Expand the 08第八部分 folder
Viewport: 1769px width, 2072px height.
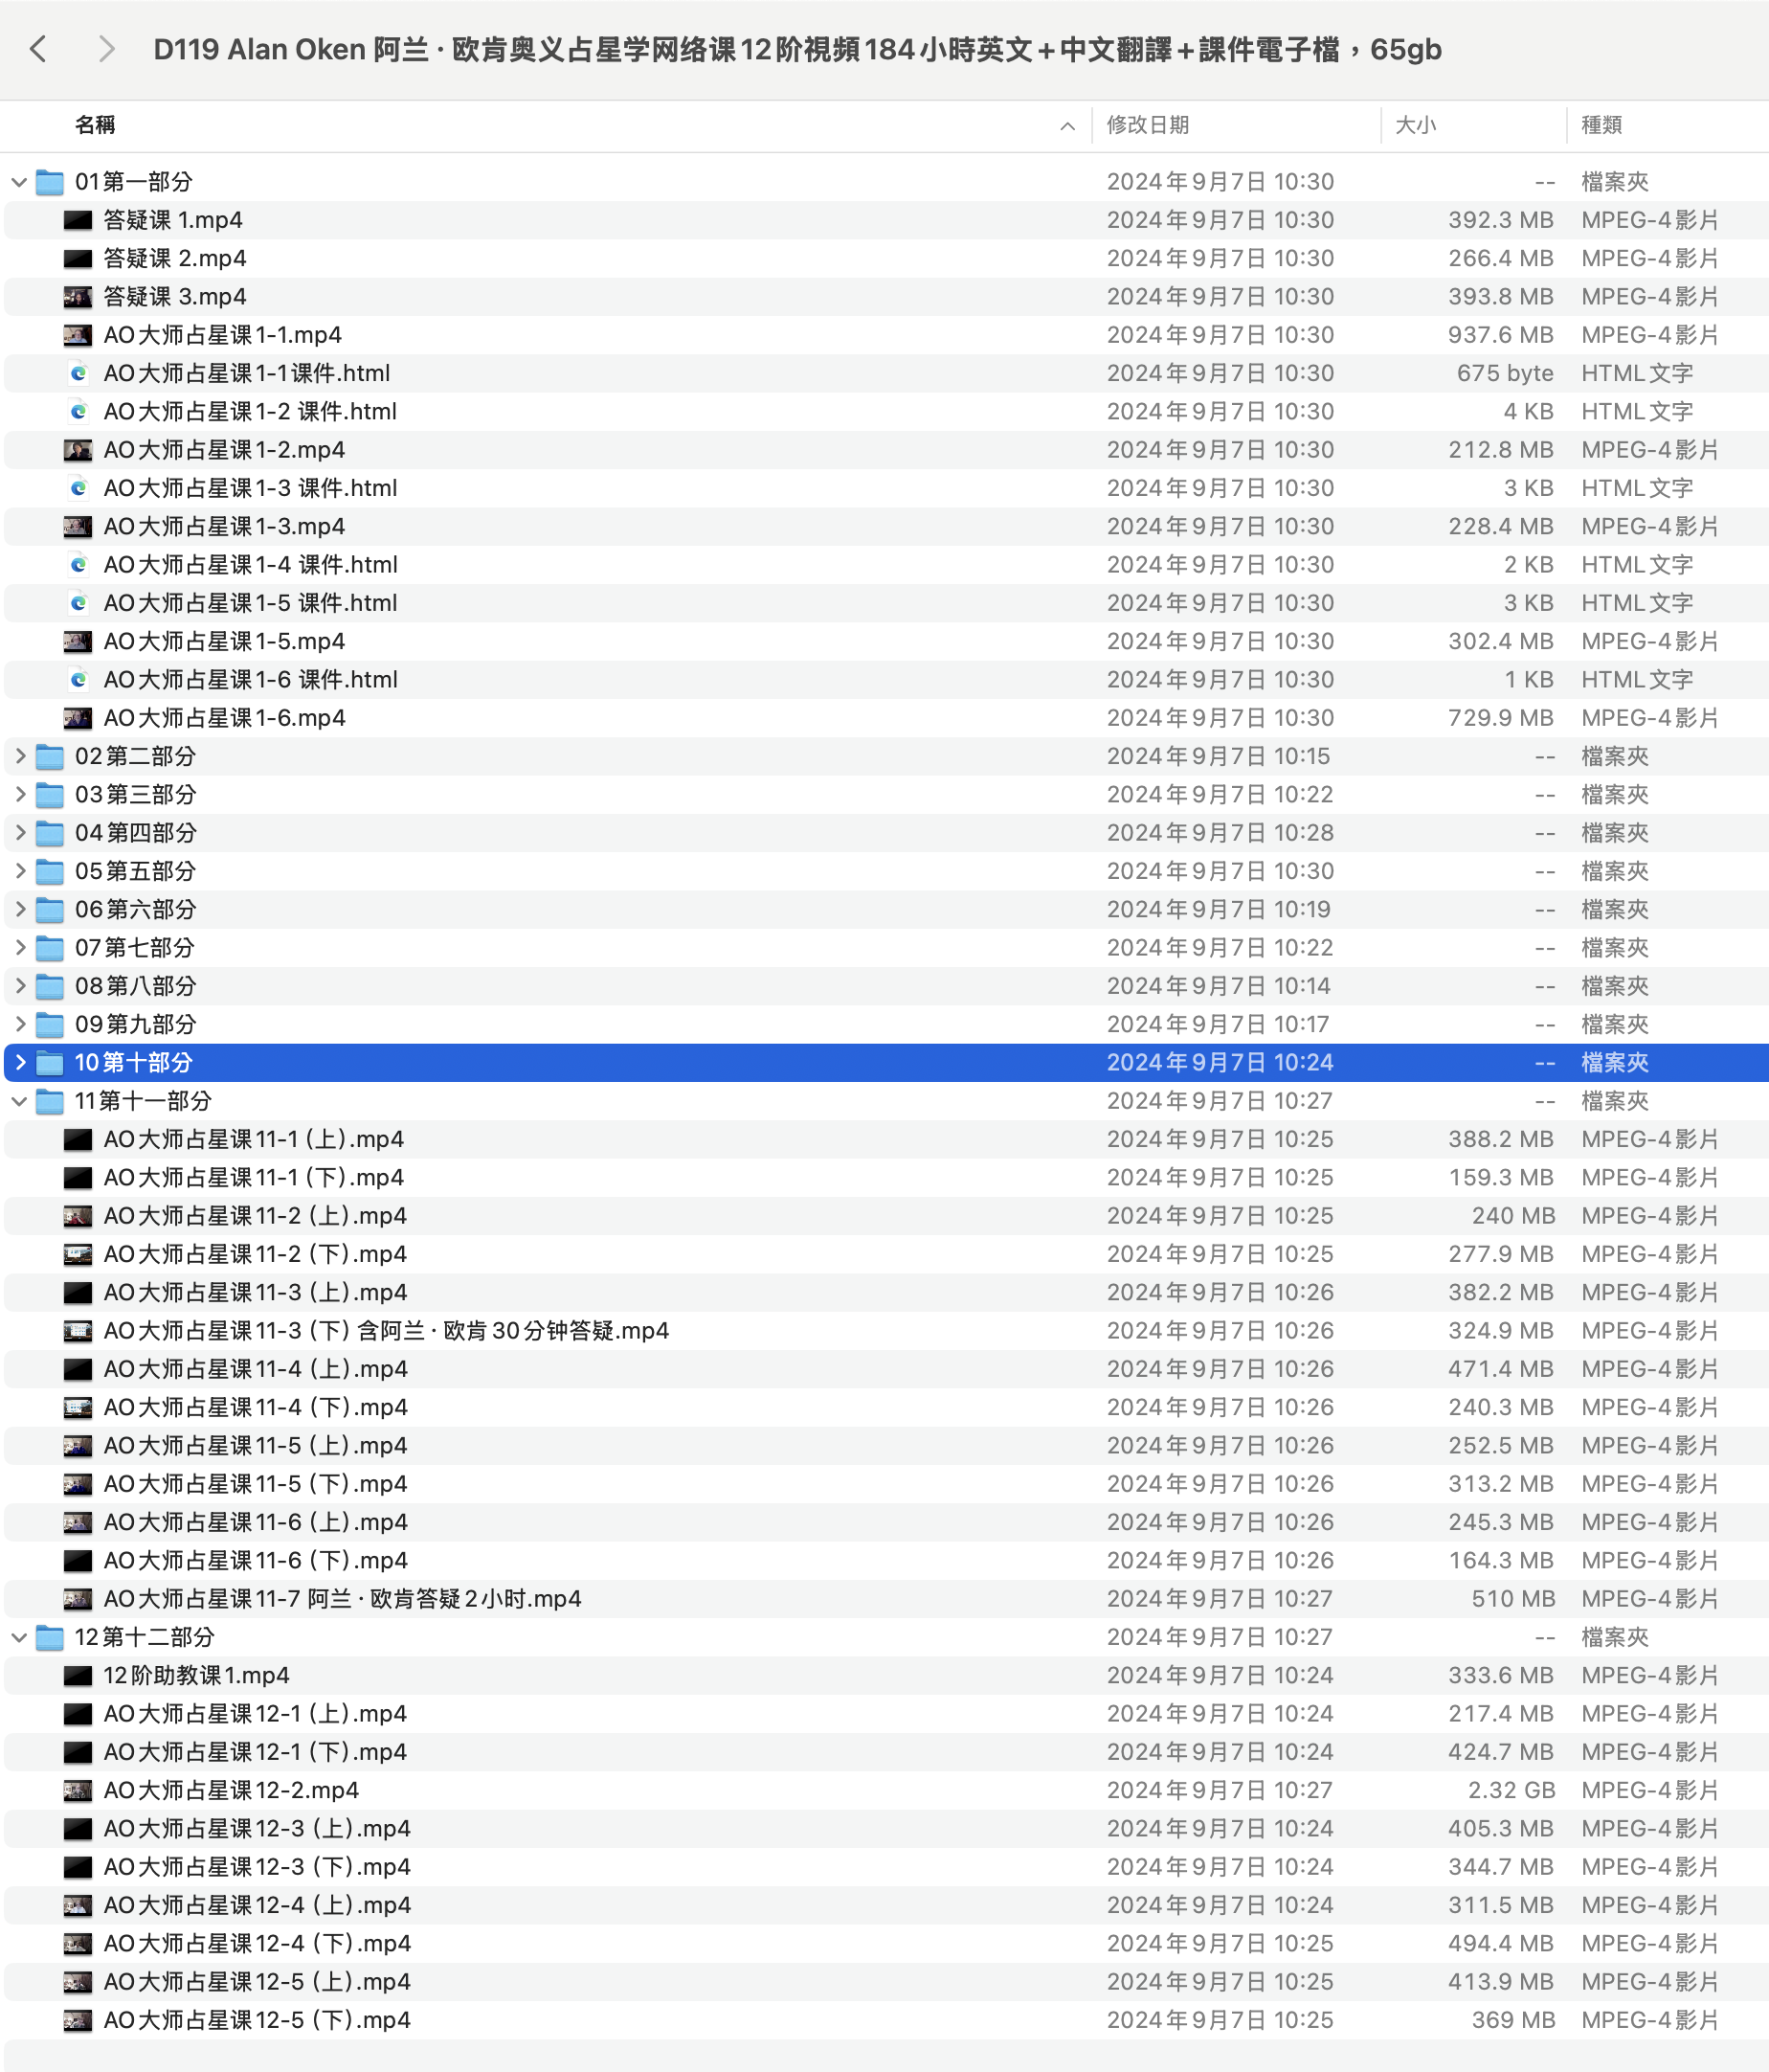click(x=19, y=986)
